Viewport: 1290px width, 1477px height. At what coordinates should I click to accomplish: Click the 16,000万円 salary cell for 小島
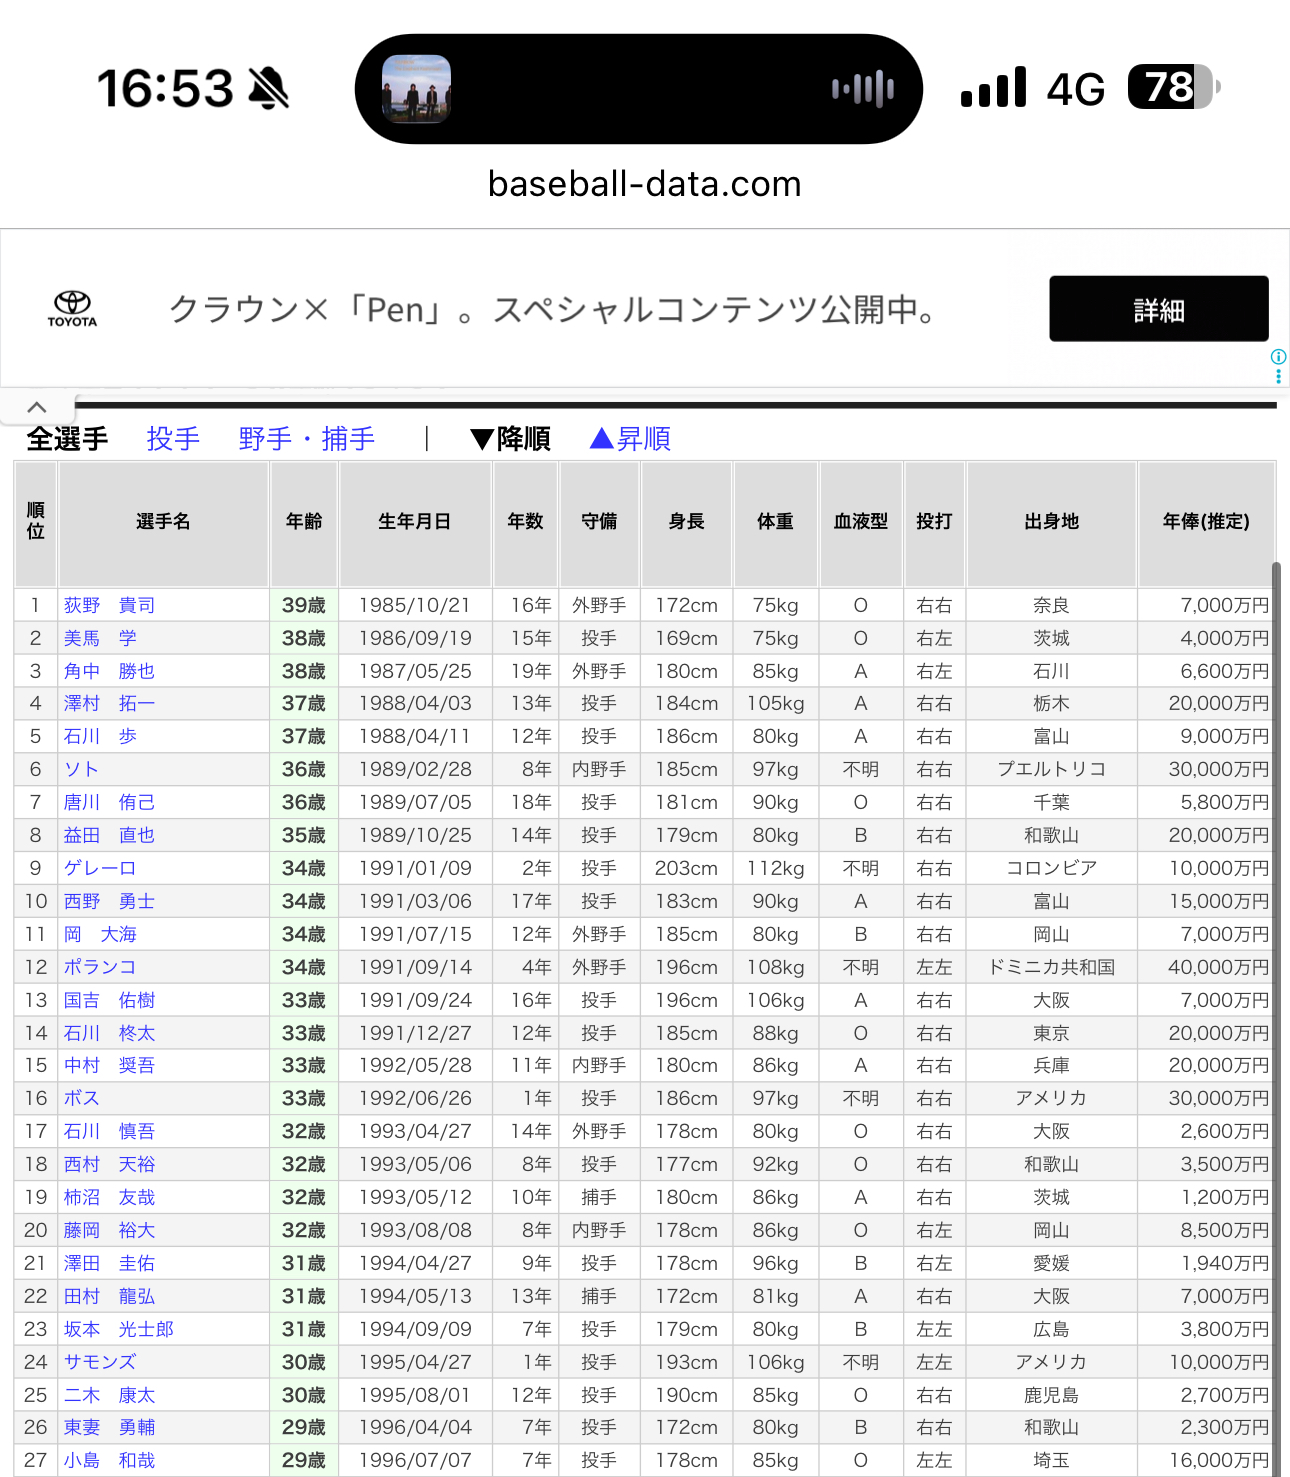[1207, 1460]
